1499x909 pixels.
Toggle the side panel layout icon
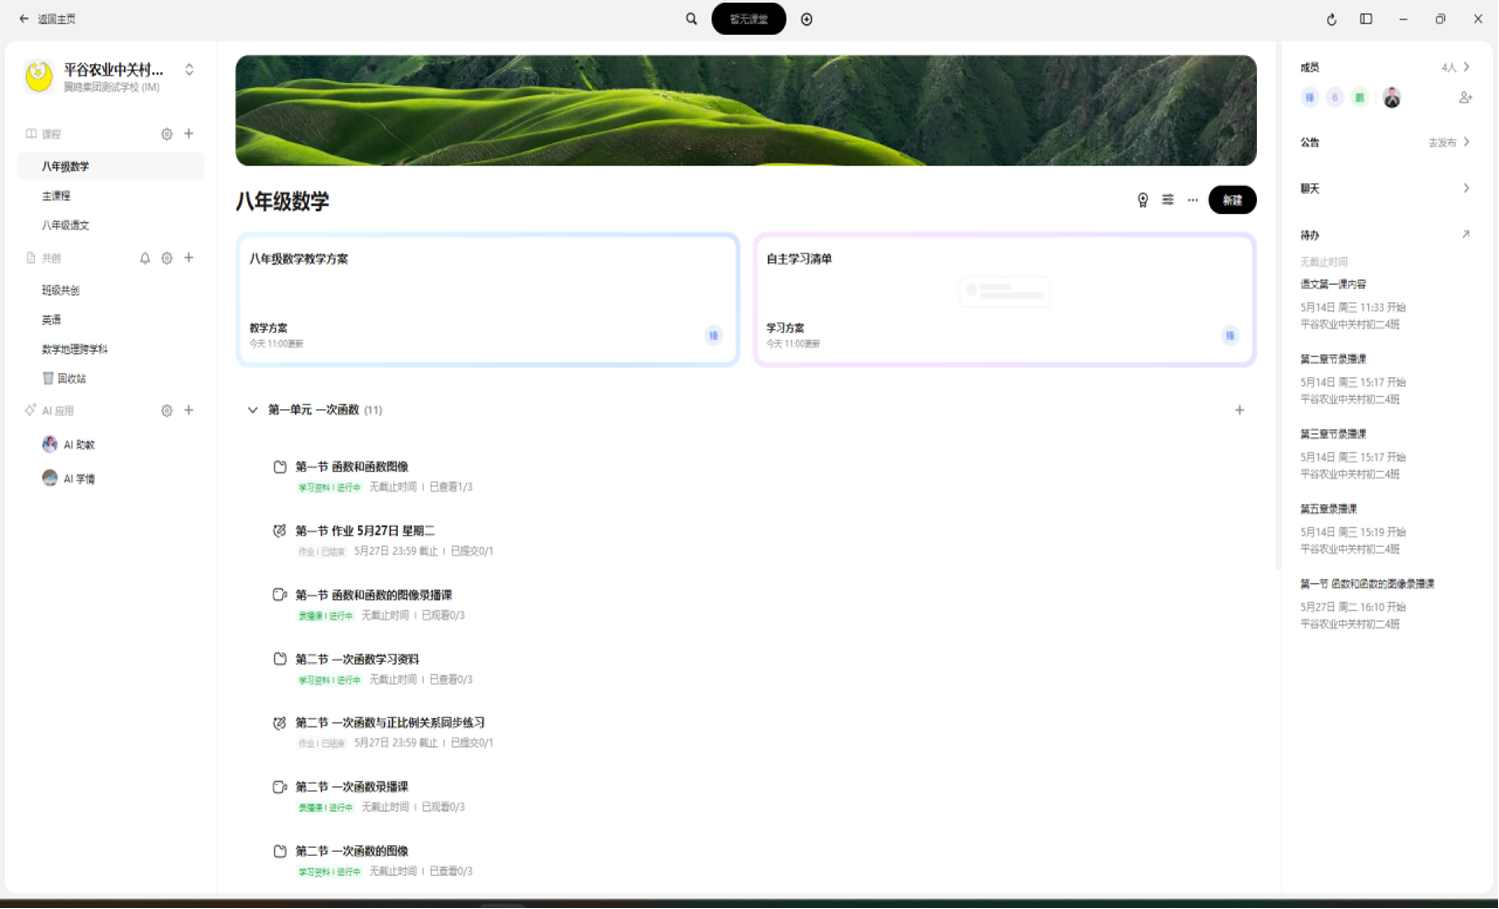pyautogui.click(x=1366, y=19)
